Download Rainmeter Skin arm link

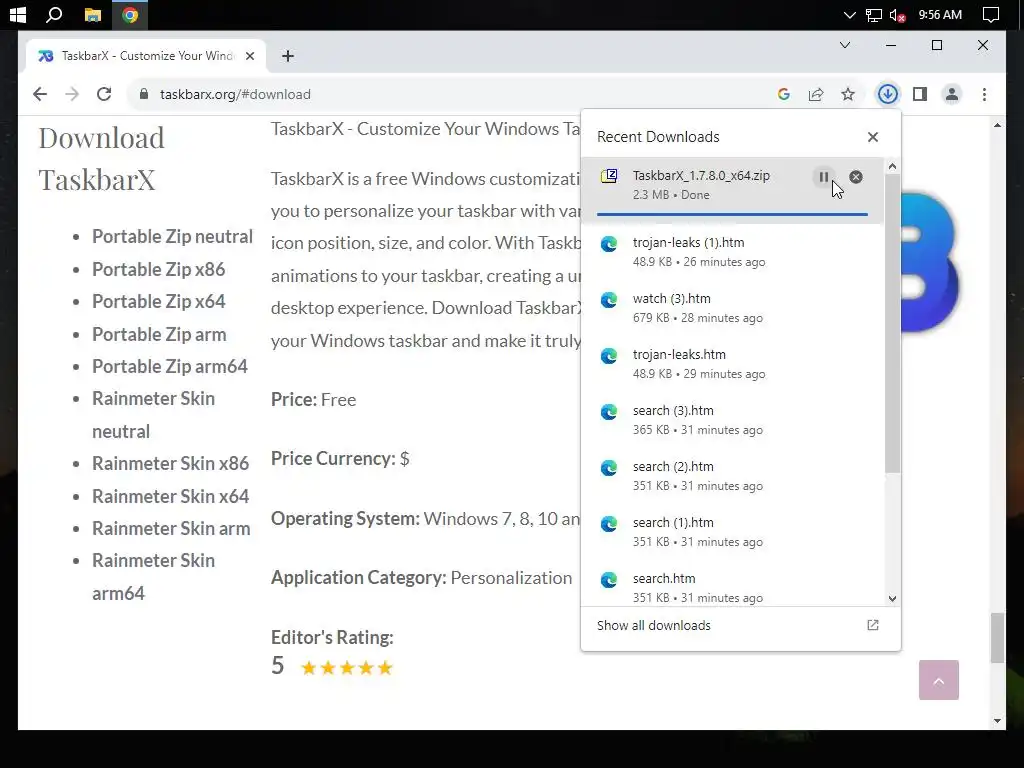click(x=171, y=528)
